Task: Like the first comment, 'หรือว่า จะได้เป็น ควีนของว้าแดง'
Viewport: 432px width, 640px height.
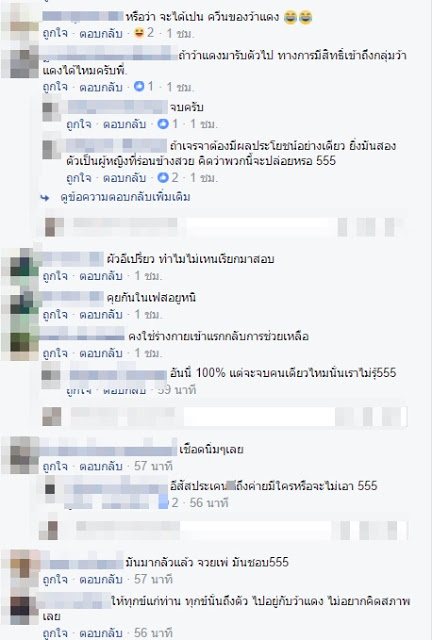Action: (55, 33)
